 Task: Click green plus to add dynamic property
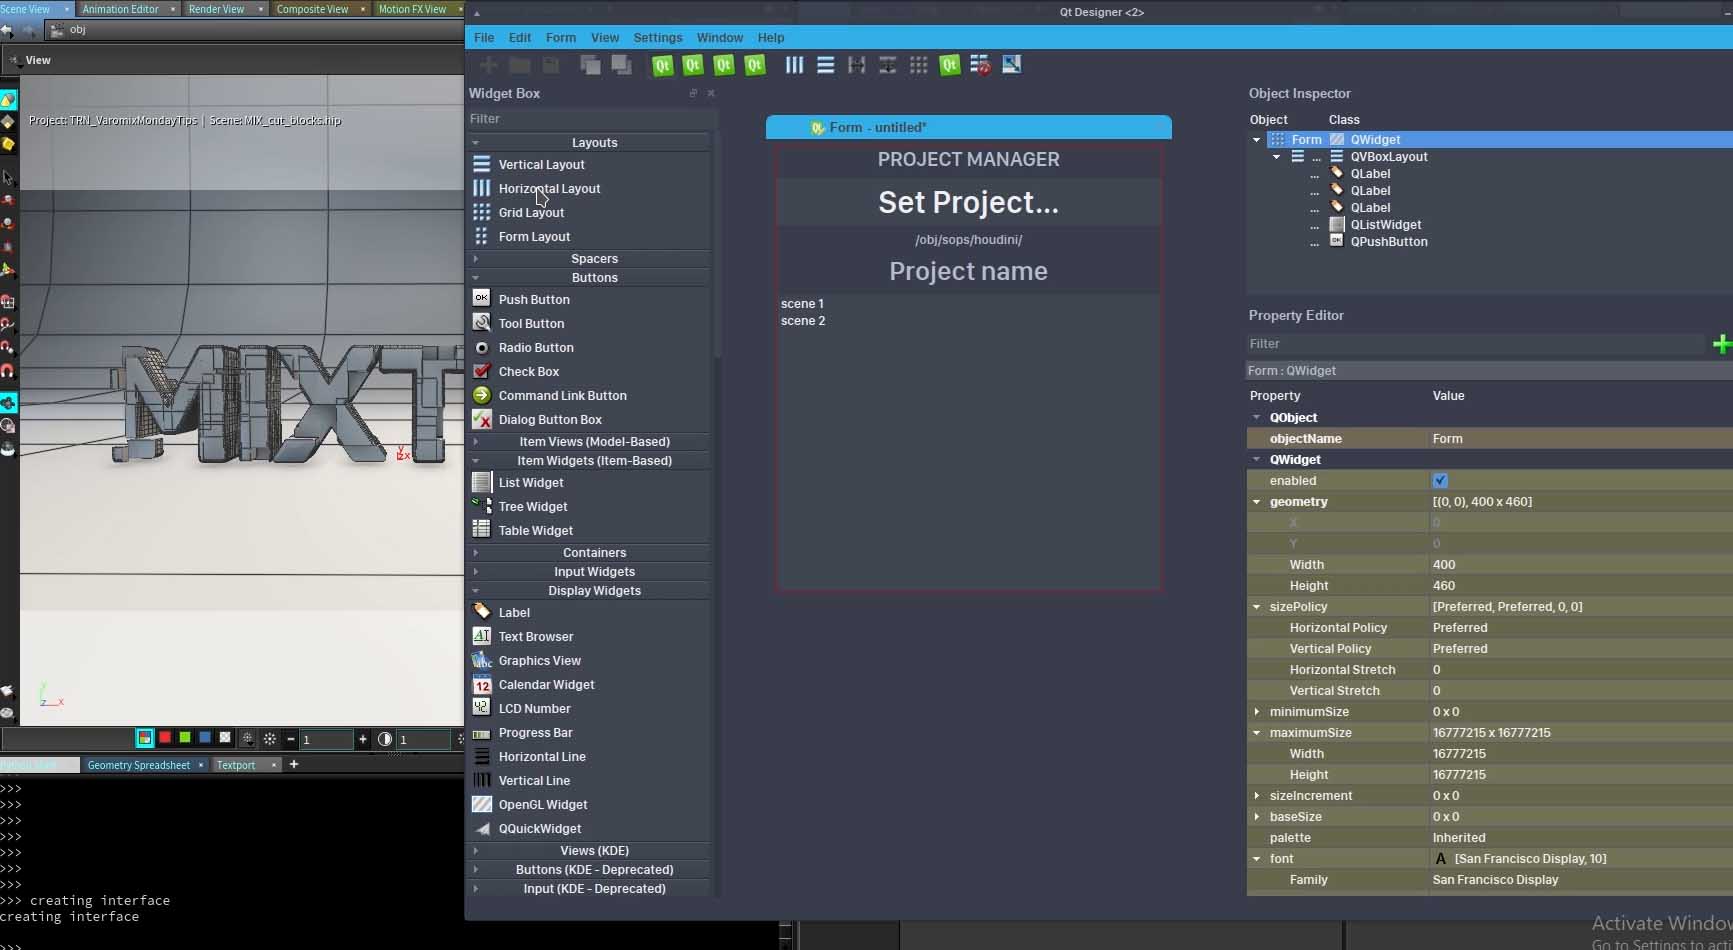(x=1721, y=344)
